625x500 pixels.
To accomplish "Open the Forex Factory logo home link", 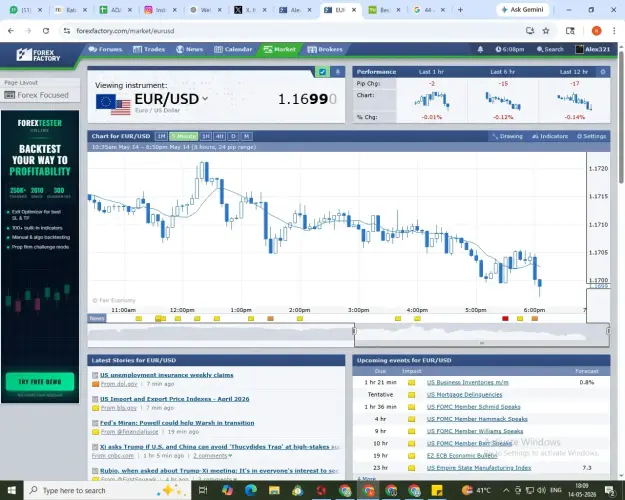I will [38, 55].
